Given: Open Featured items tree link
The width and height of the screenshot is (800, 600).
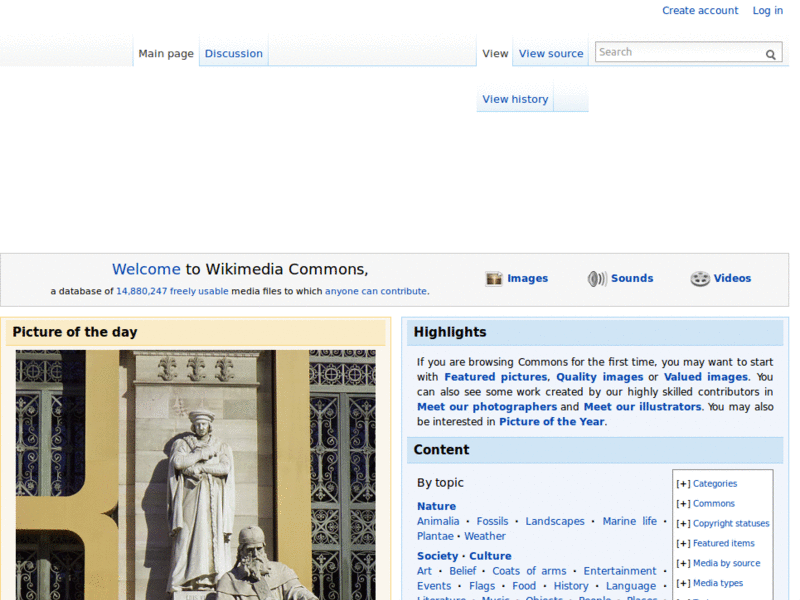Looking at the screenshot, I should tap(723, 543).
